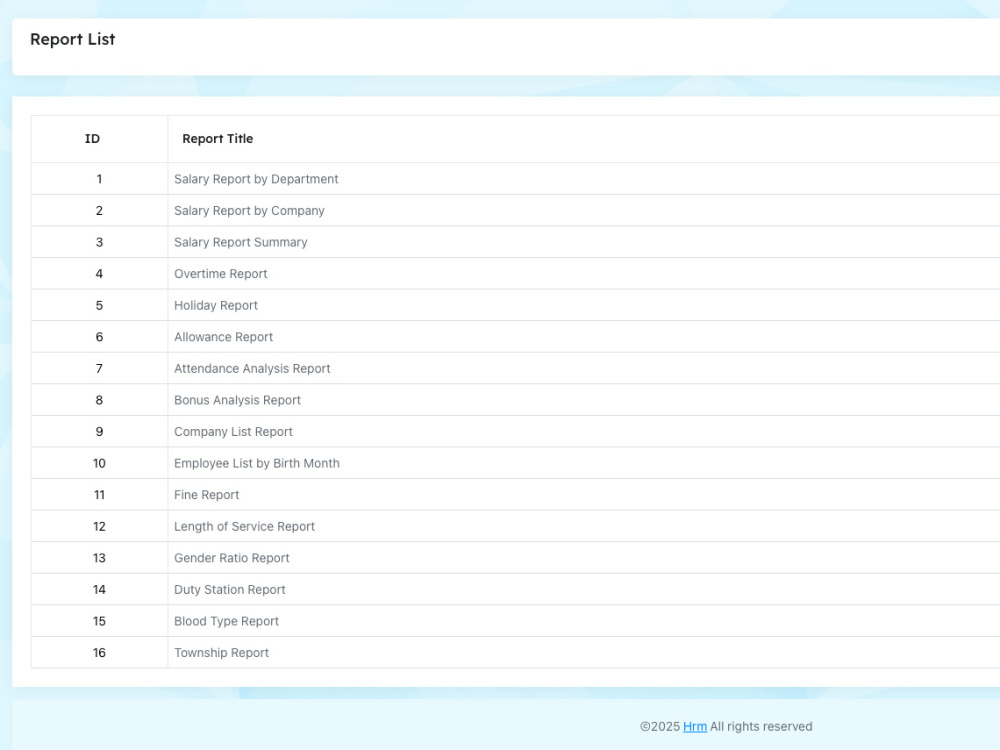Choose the Salary Report Summary entry
Screen dimensions: 1000x750
[240, 242]
